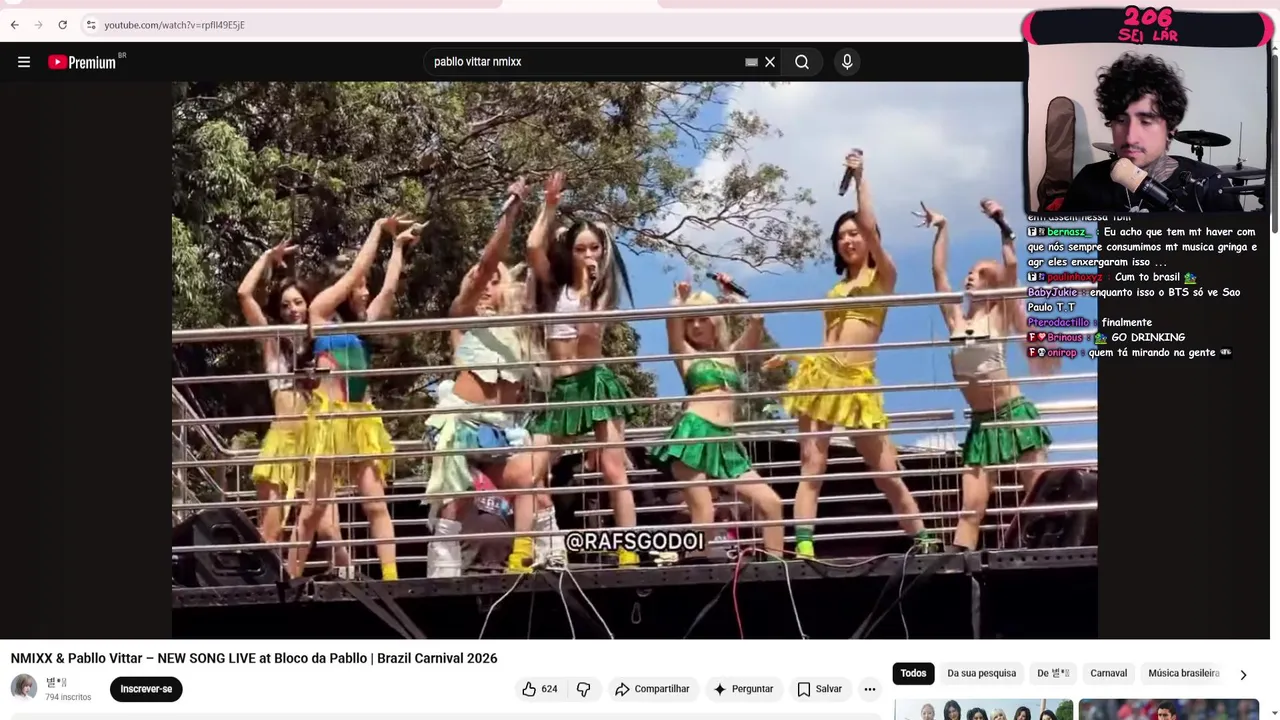Select the Carnaval filter chip
Viewport: 1280px width, 720px height.
[1108, 673]
